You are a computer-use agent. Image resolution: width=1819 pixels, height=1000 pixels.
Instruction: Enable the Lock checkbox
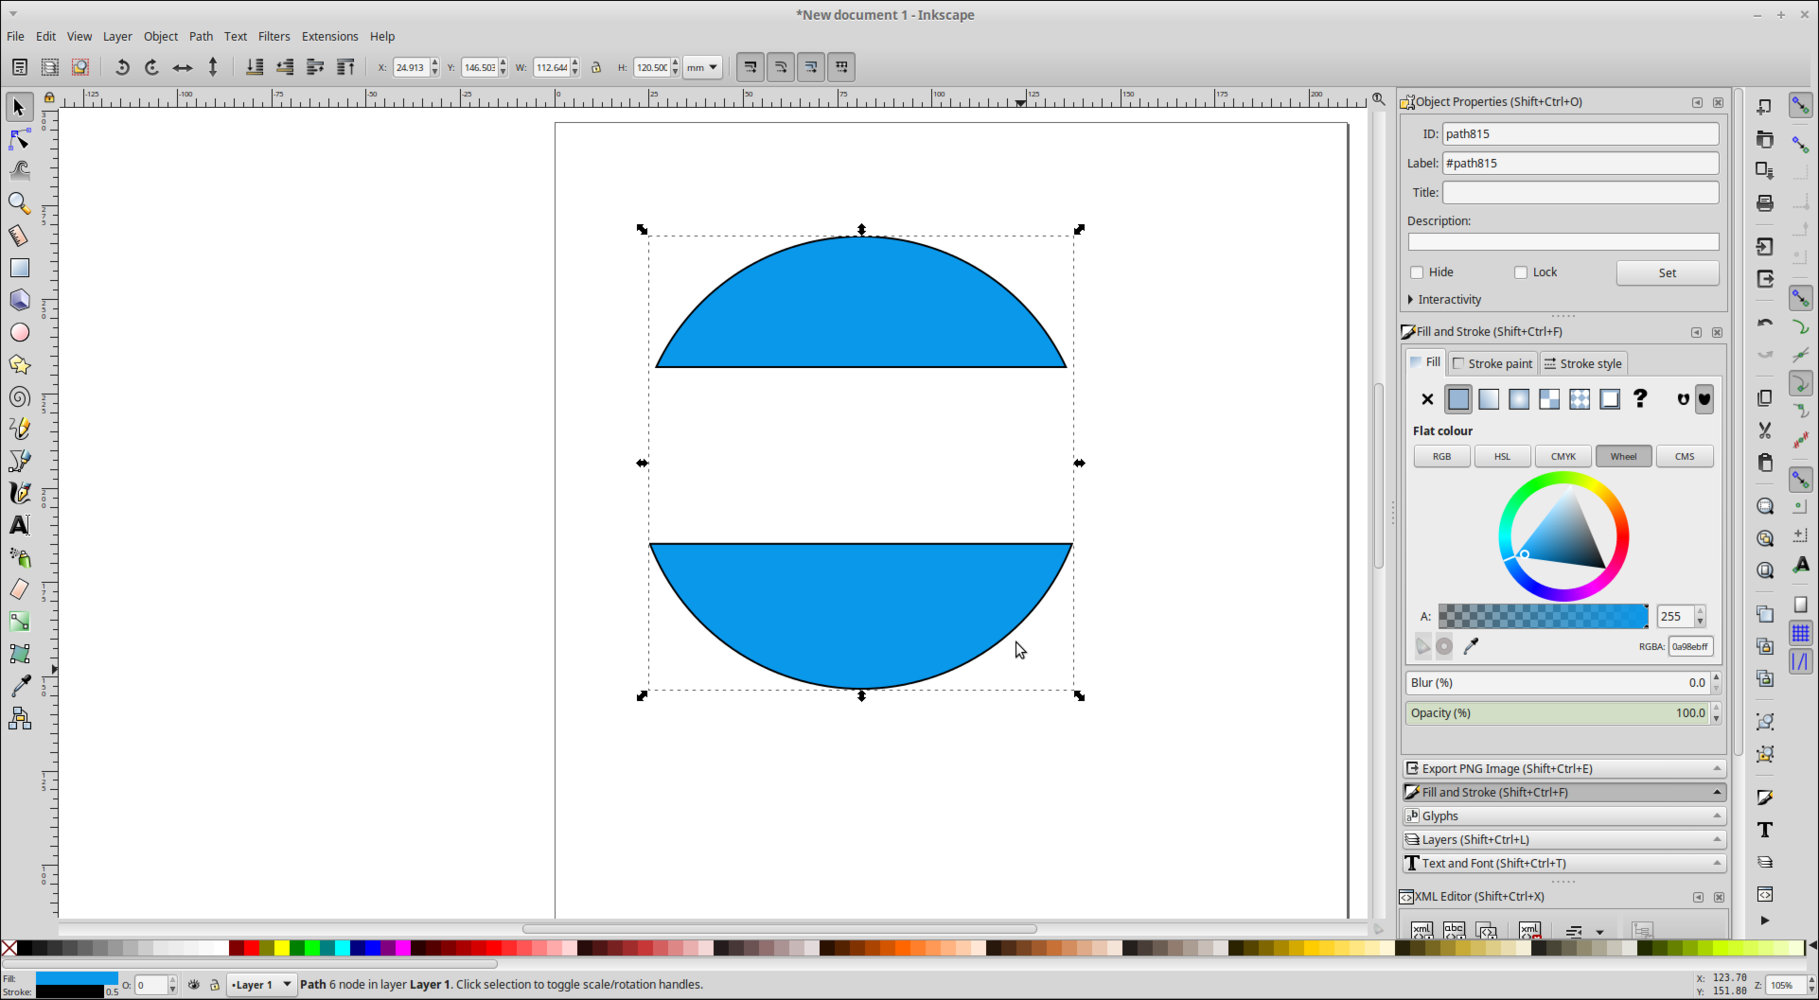[1521, 272]
